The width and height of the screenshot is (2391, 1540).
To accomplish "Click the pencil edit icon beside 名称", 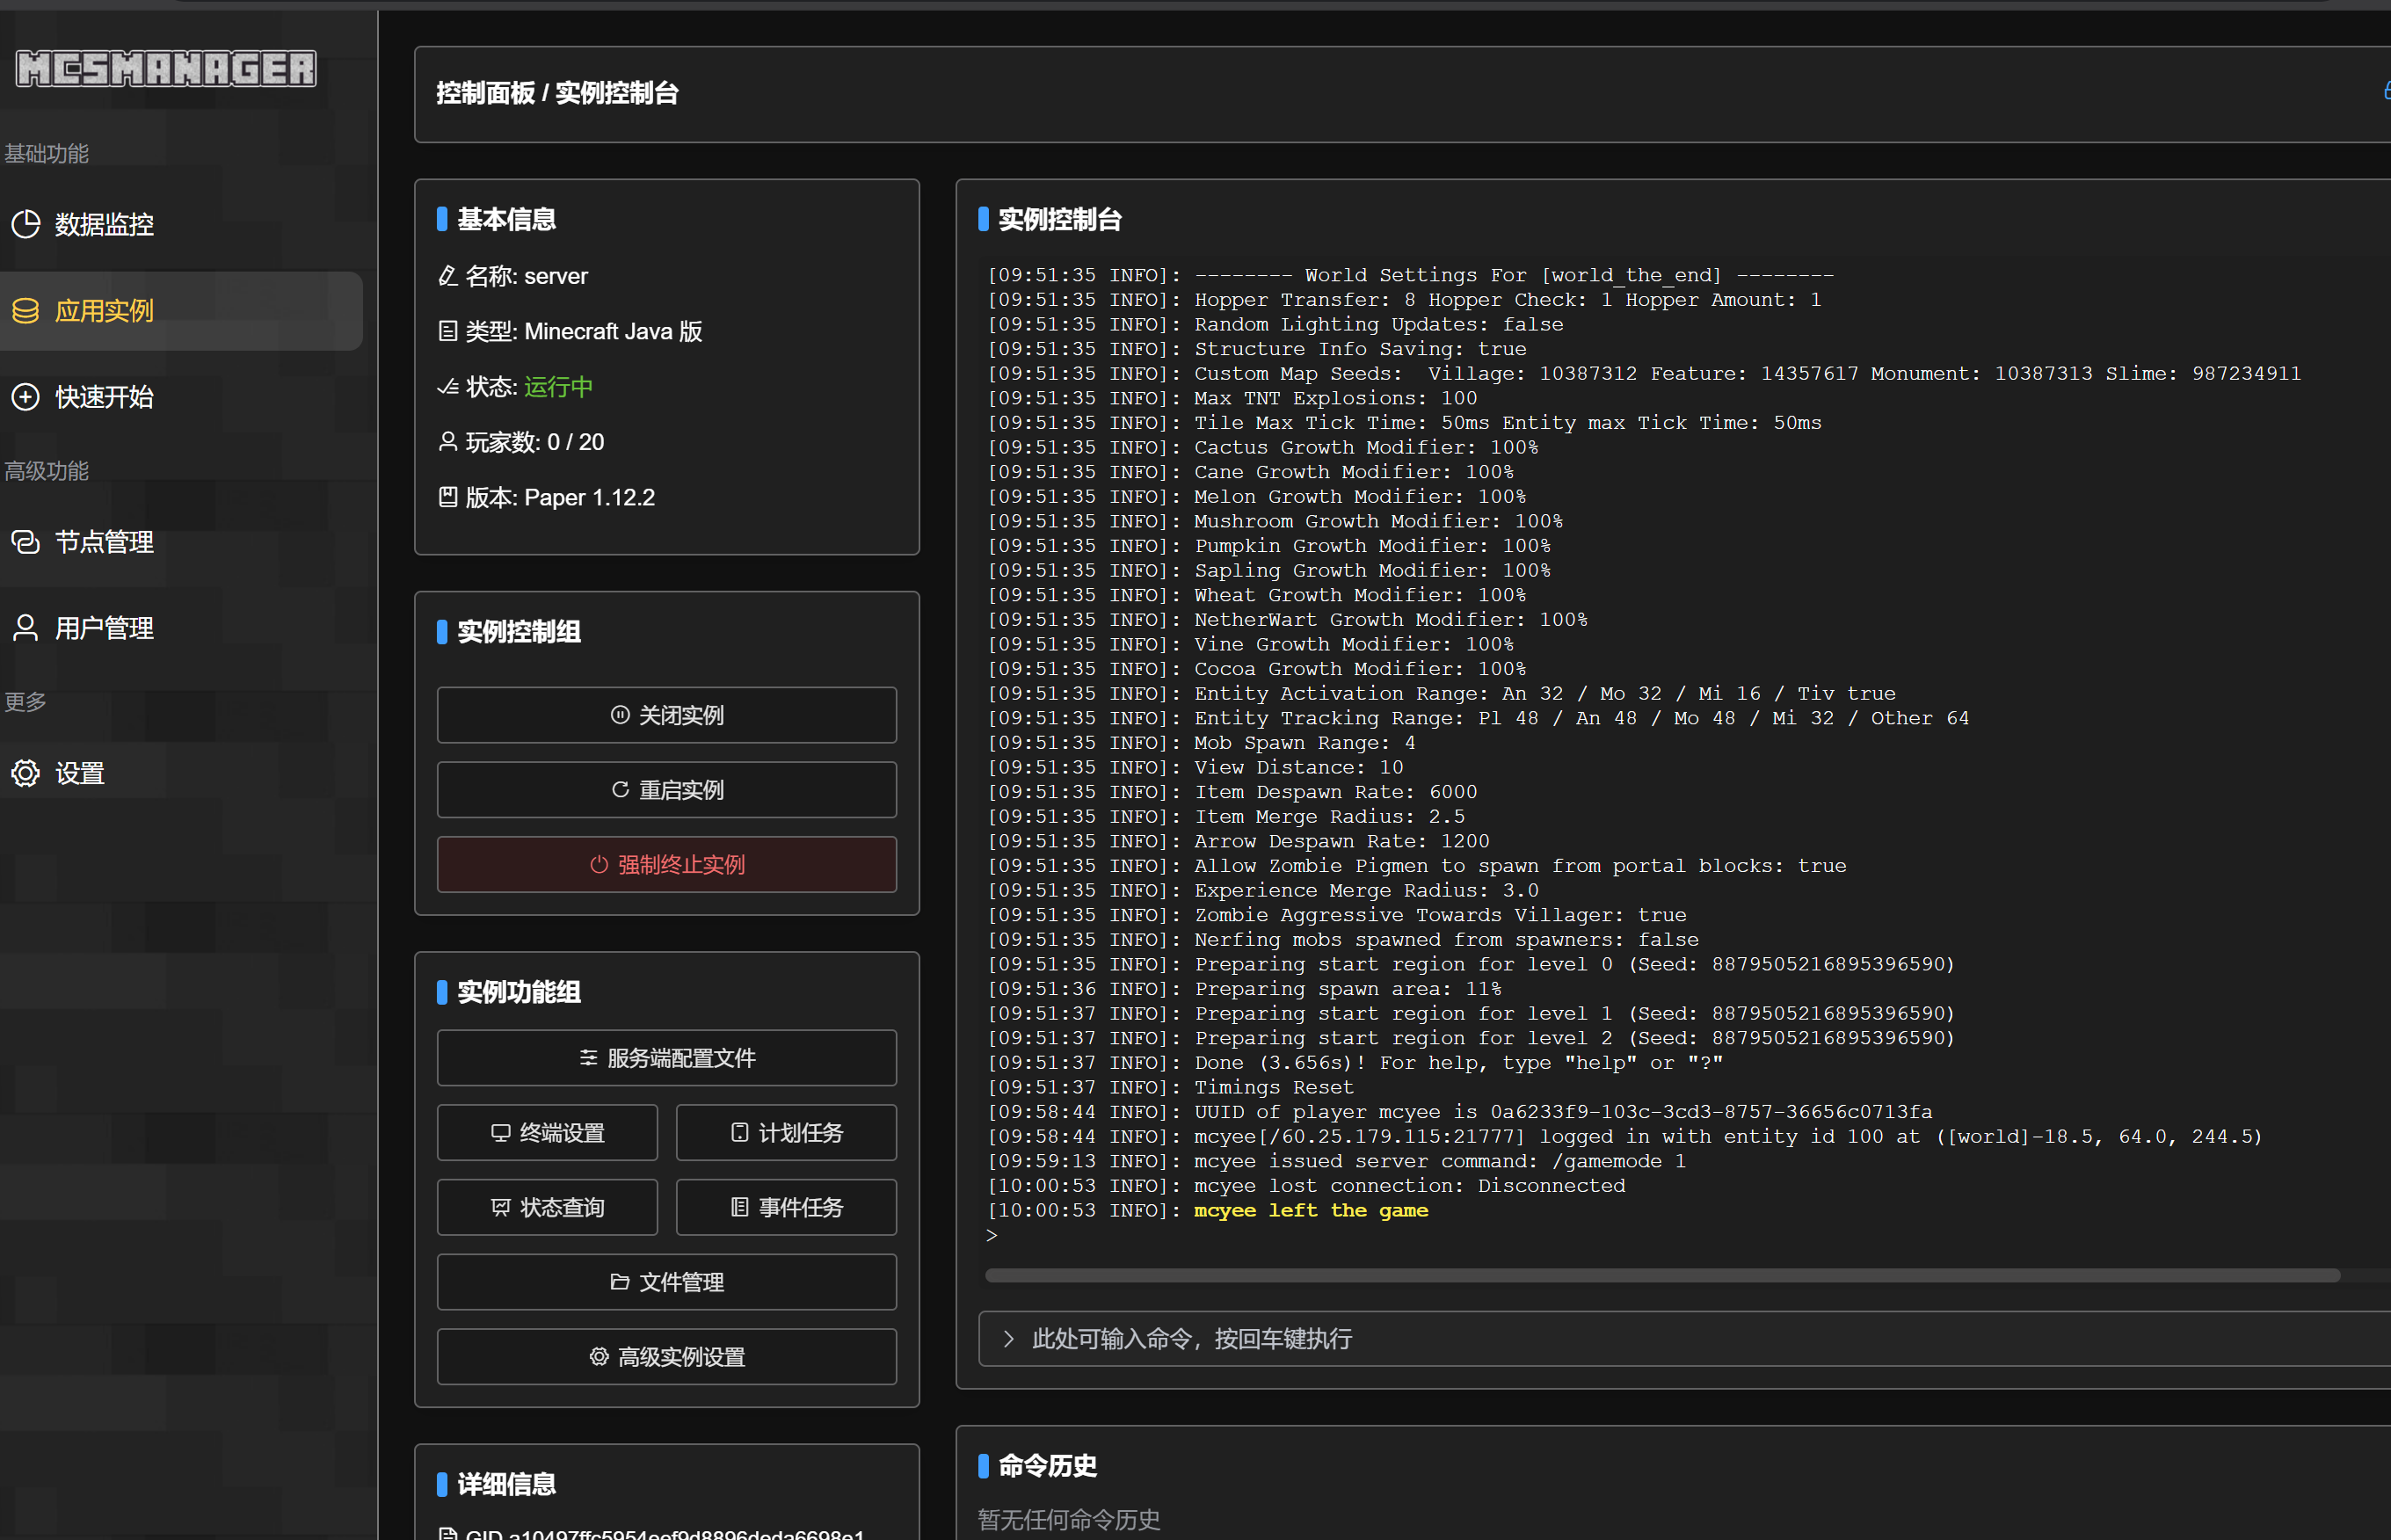I will pyautogui.click(x=448, y=276).
